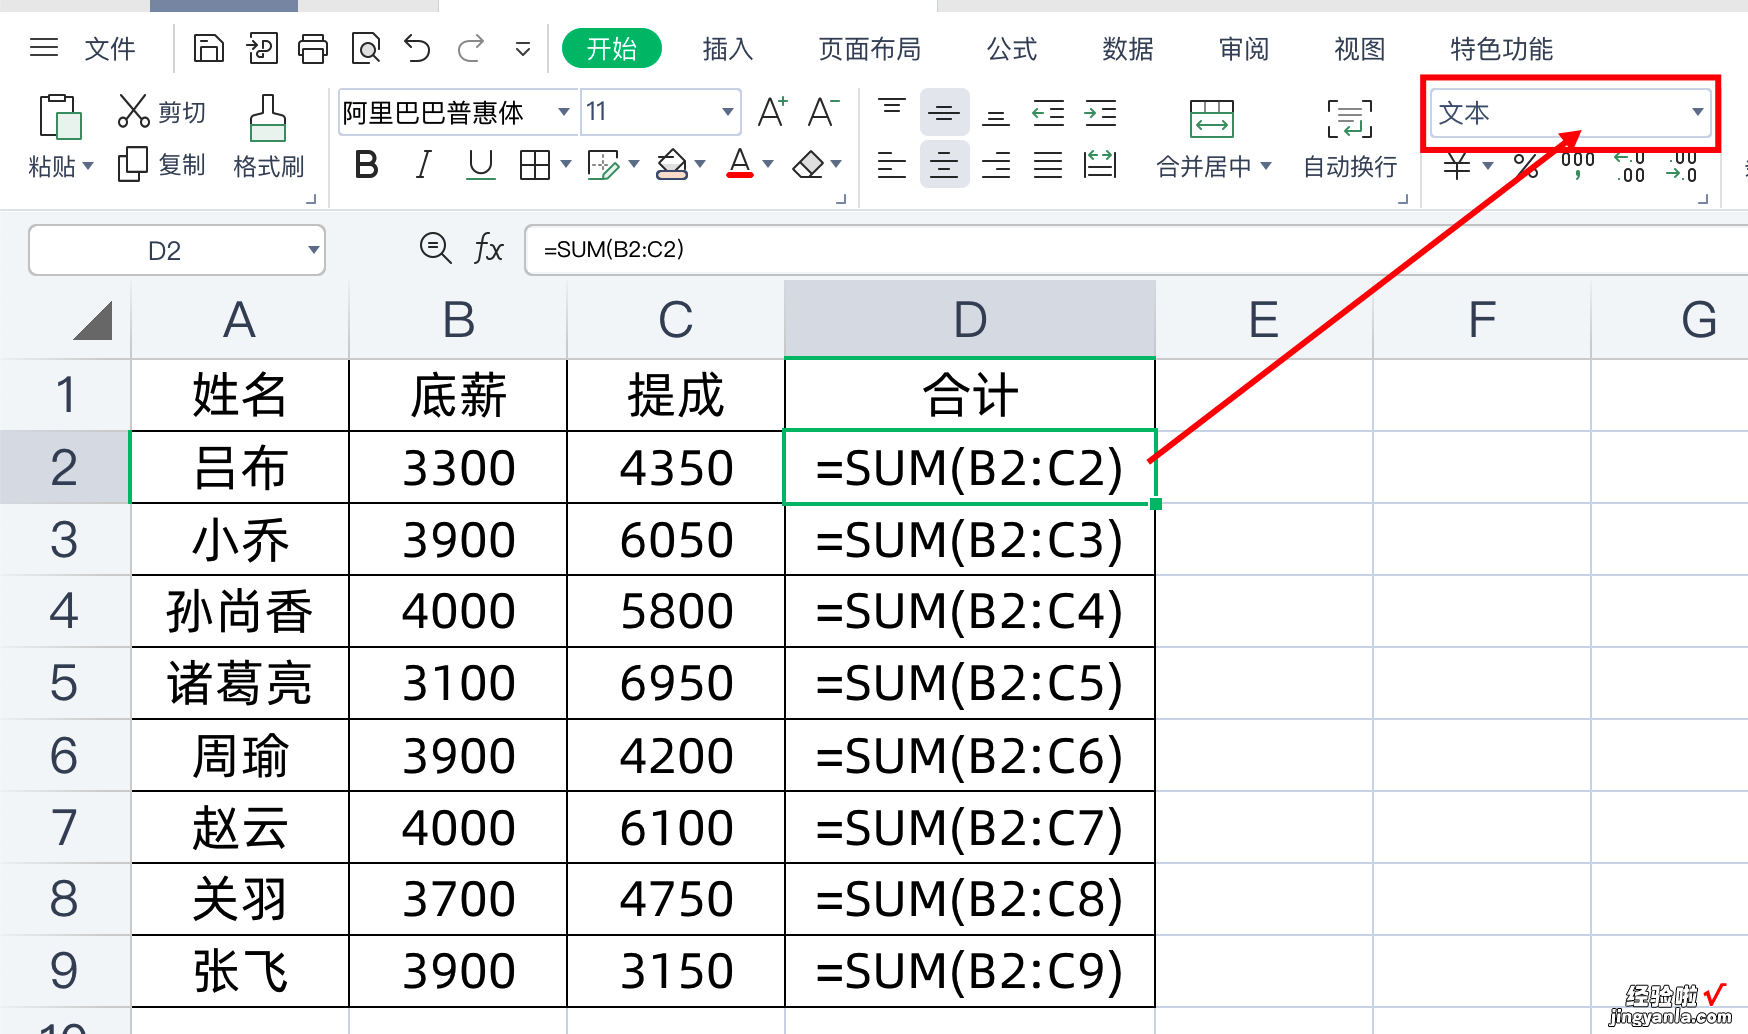The width and height of the screenshot is (1748, 1034).
Task: Expand fill color dropdown arrow
Action: click(700, 164)
